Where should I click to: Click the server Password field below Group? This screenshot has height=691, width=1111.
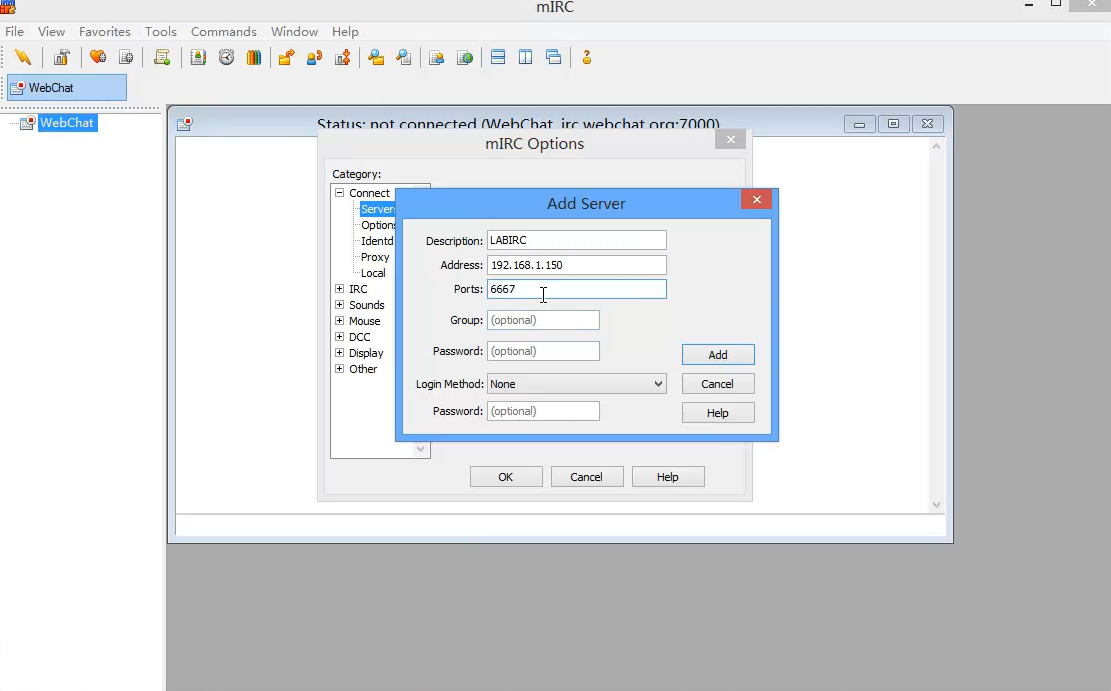point(543,352)
